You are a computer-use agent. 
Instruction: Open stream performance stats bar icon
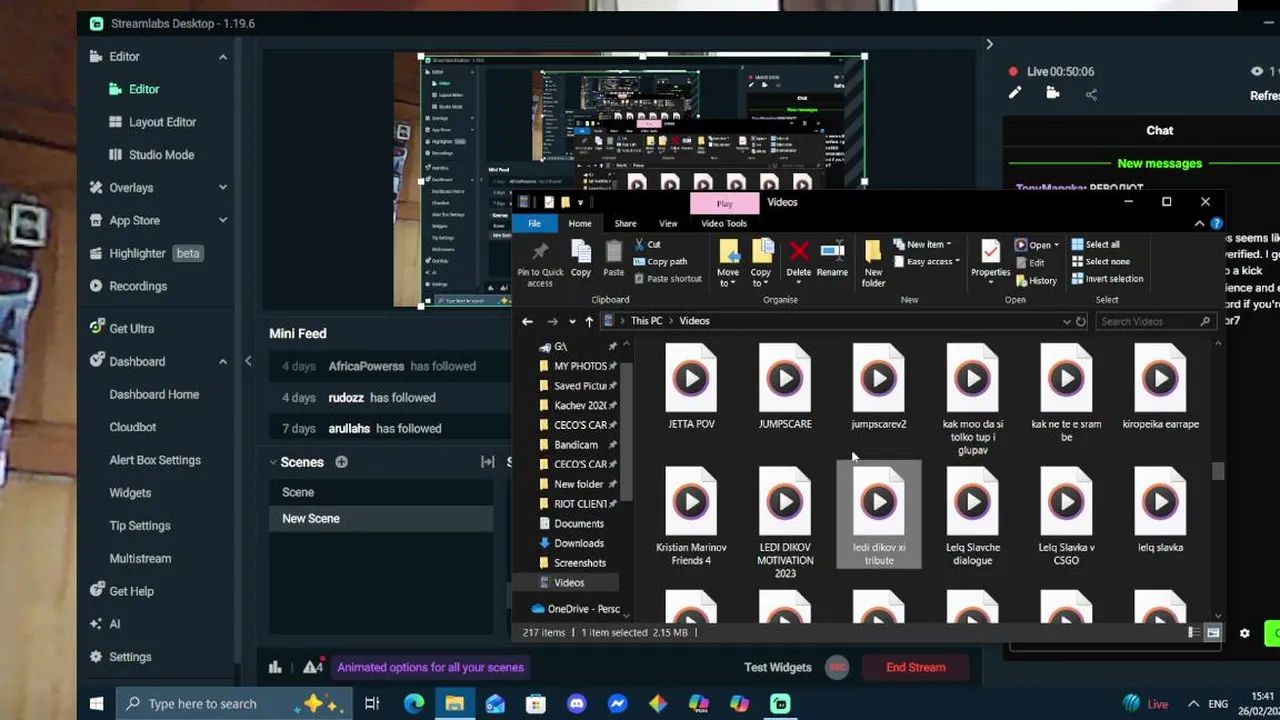pyautogui.click(x=275, y=667)
